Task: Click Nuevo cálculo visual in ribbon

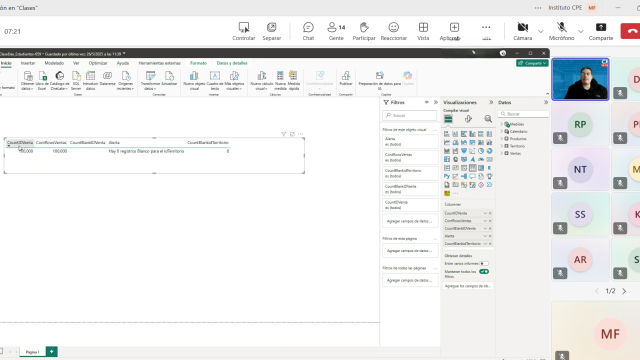Action: (262, 80)
